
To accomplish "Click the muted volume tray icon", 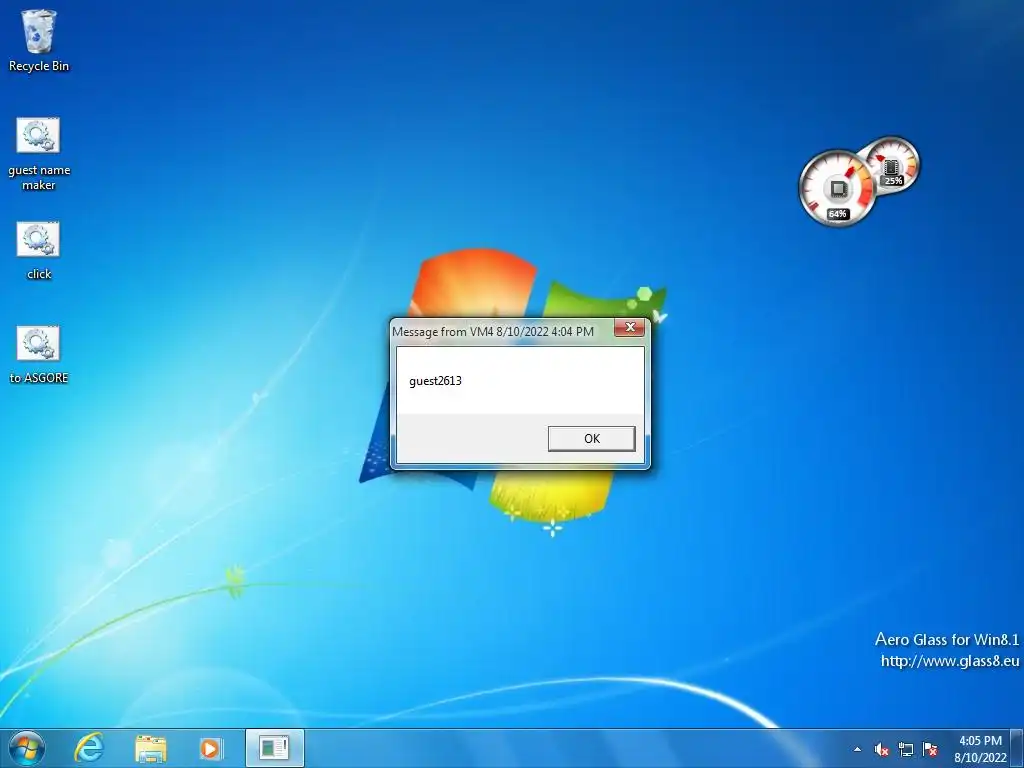I will 882,749.
